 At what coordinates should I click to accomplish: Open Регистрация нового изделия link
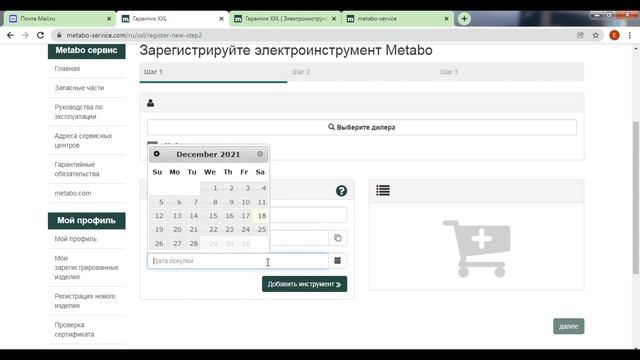pos(85,301)
